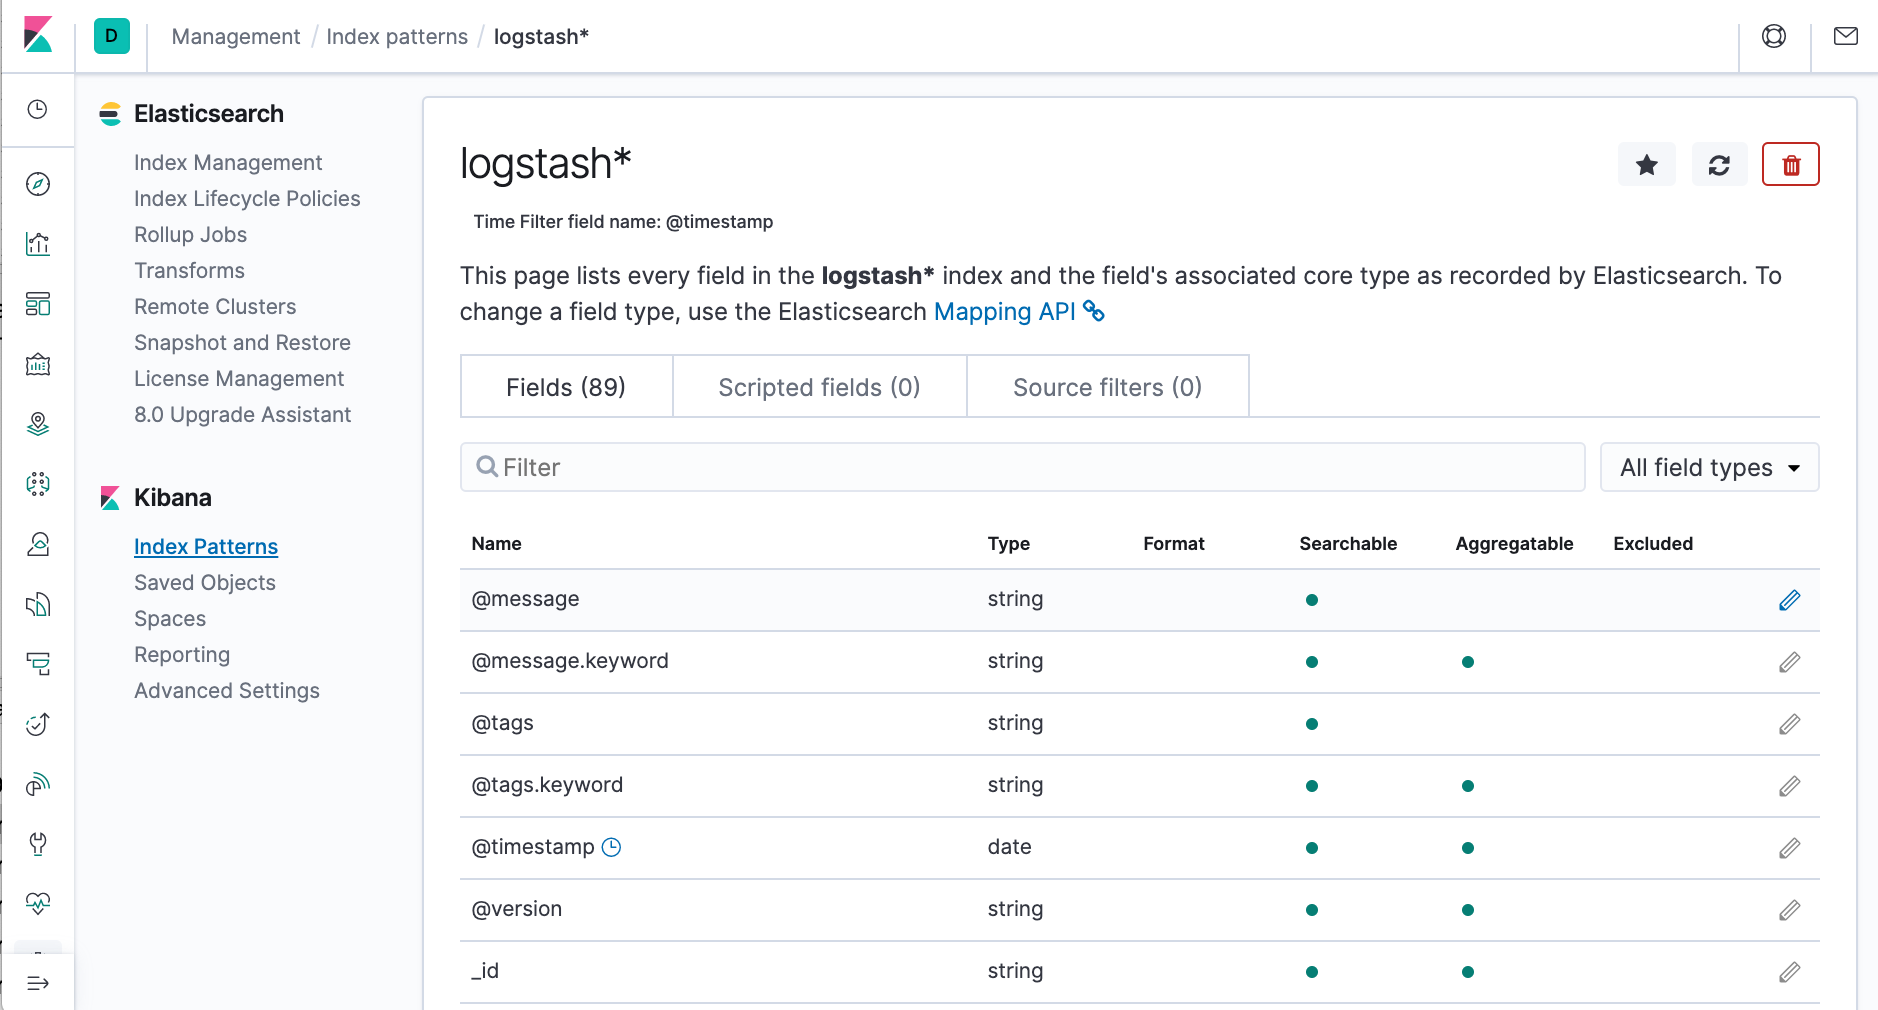The image size is (1878, 1010).
Task: Set logstash* as default index star
Action: click(1646, 165)
